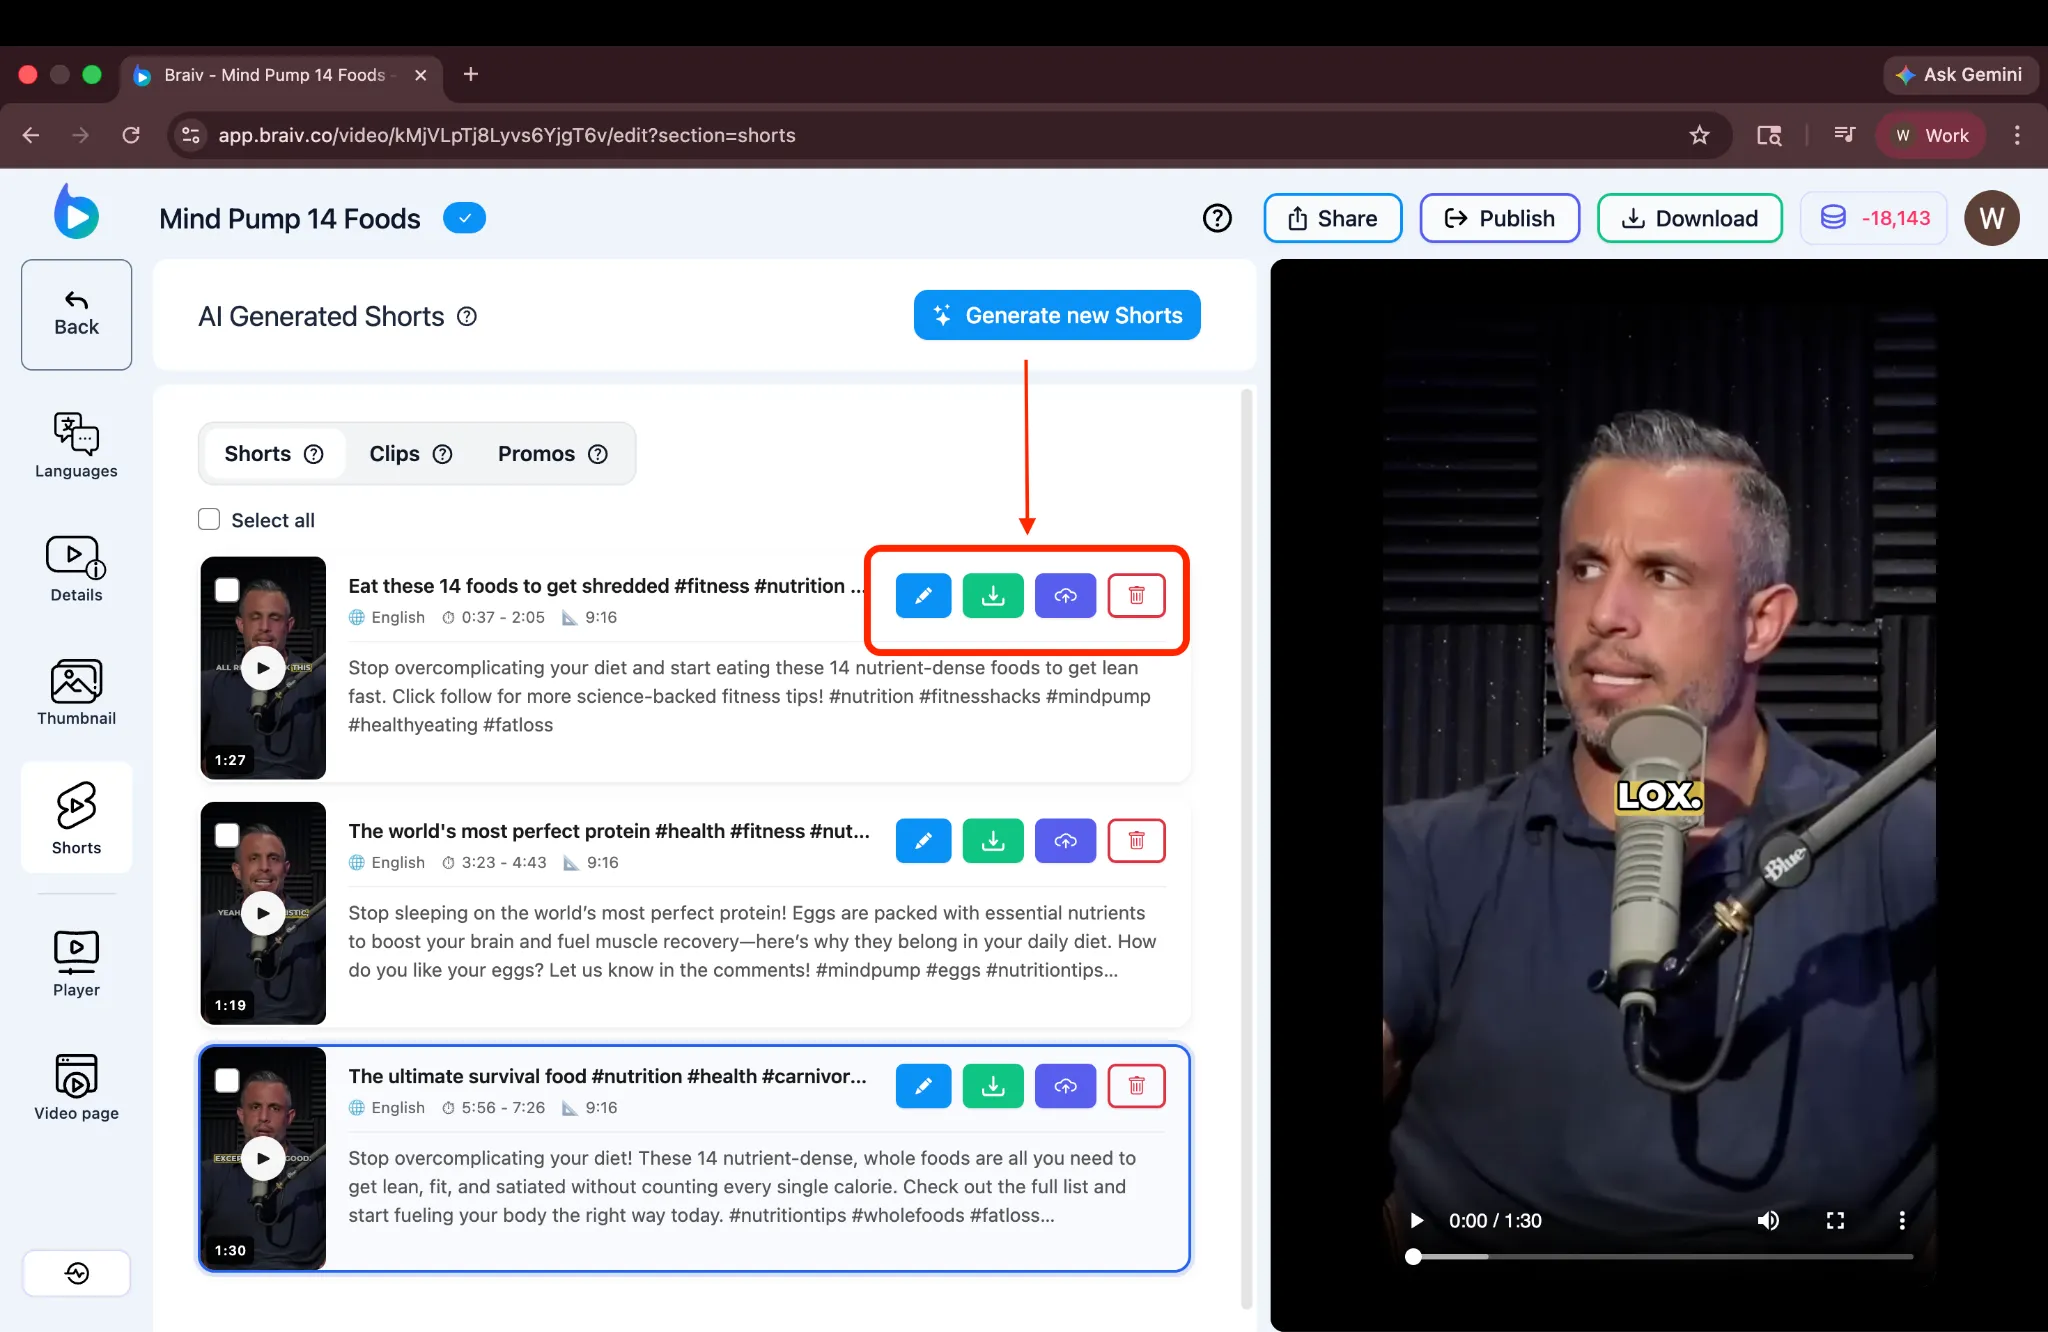2048x1332 pixels.
Task: Edit 'The ultimate survival food' short
Action: point(923,1086)
